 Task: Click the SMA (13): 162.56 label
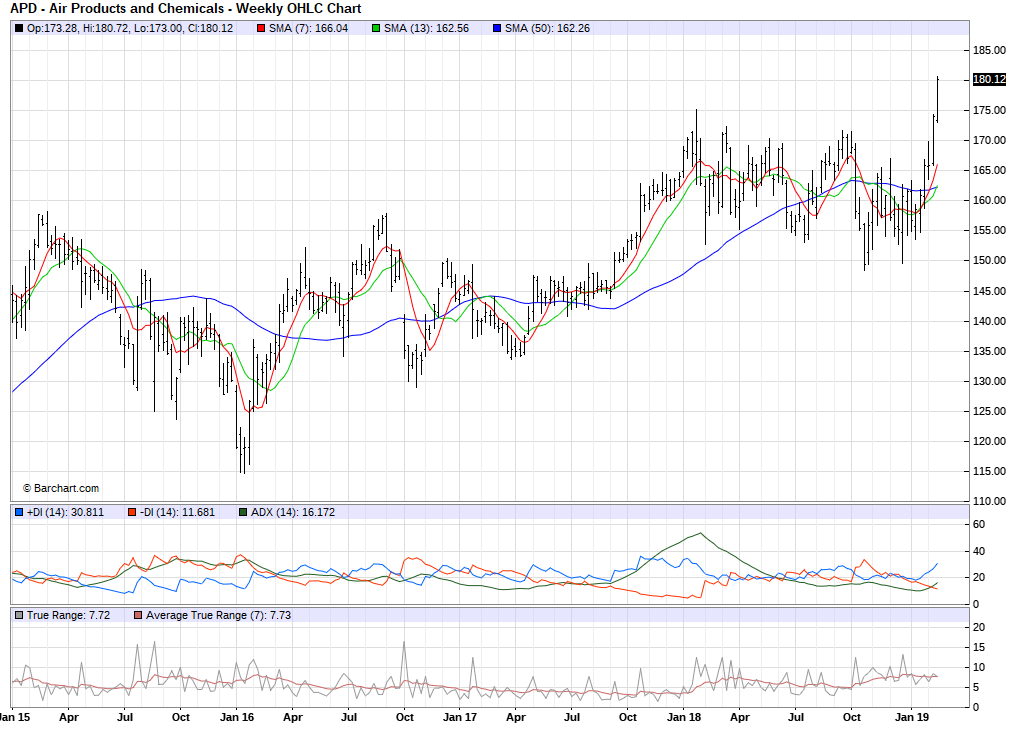[426, 28]
